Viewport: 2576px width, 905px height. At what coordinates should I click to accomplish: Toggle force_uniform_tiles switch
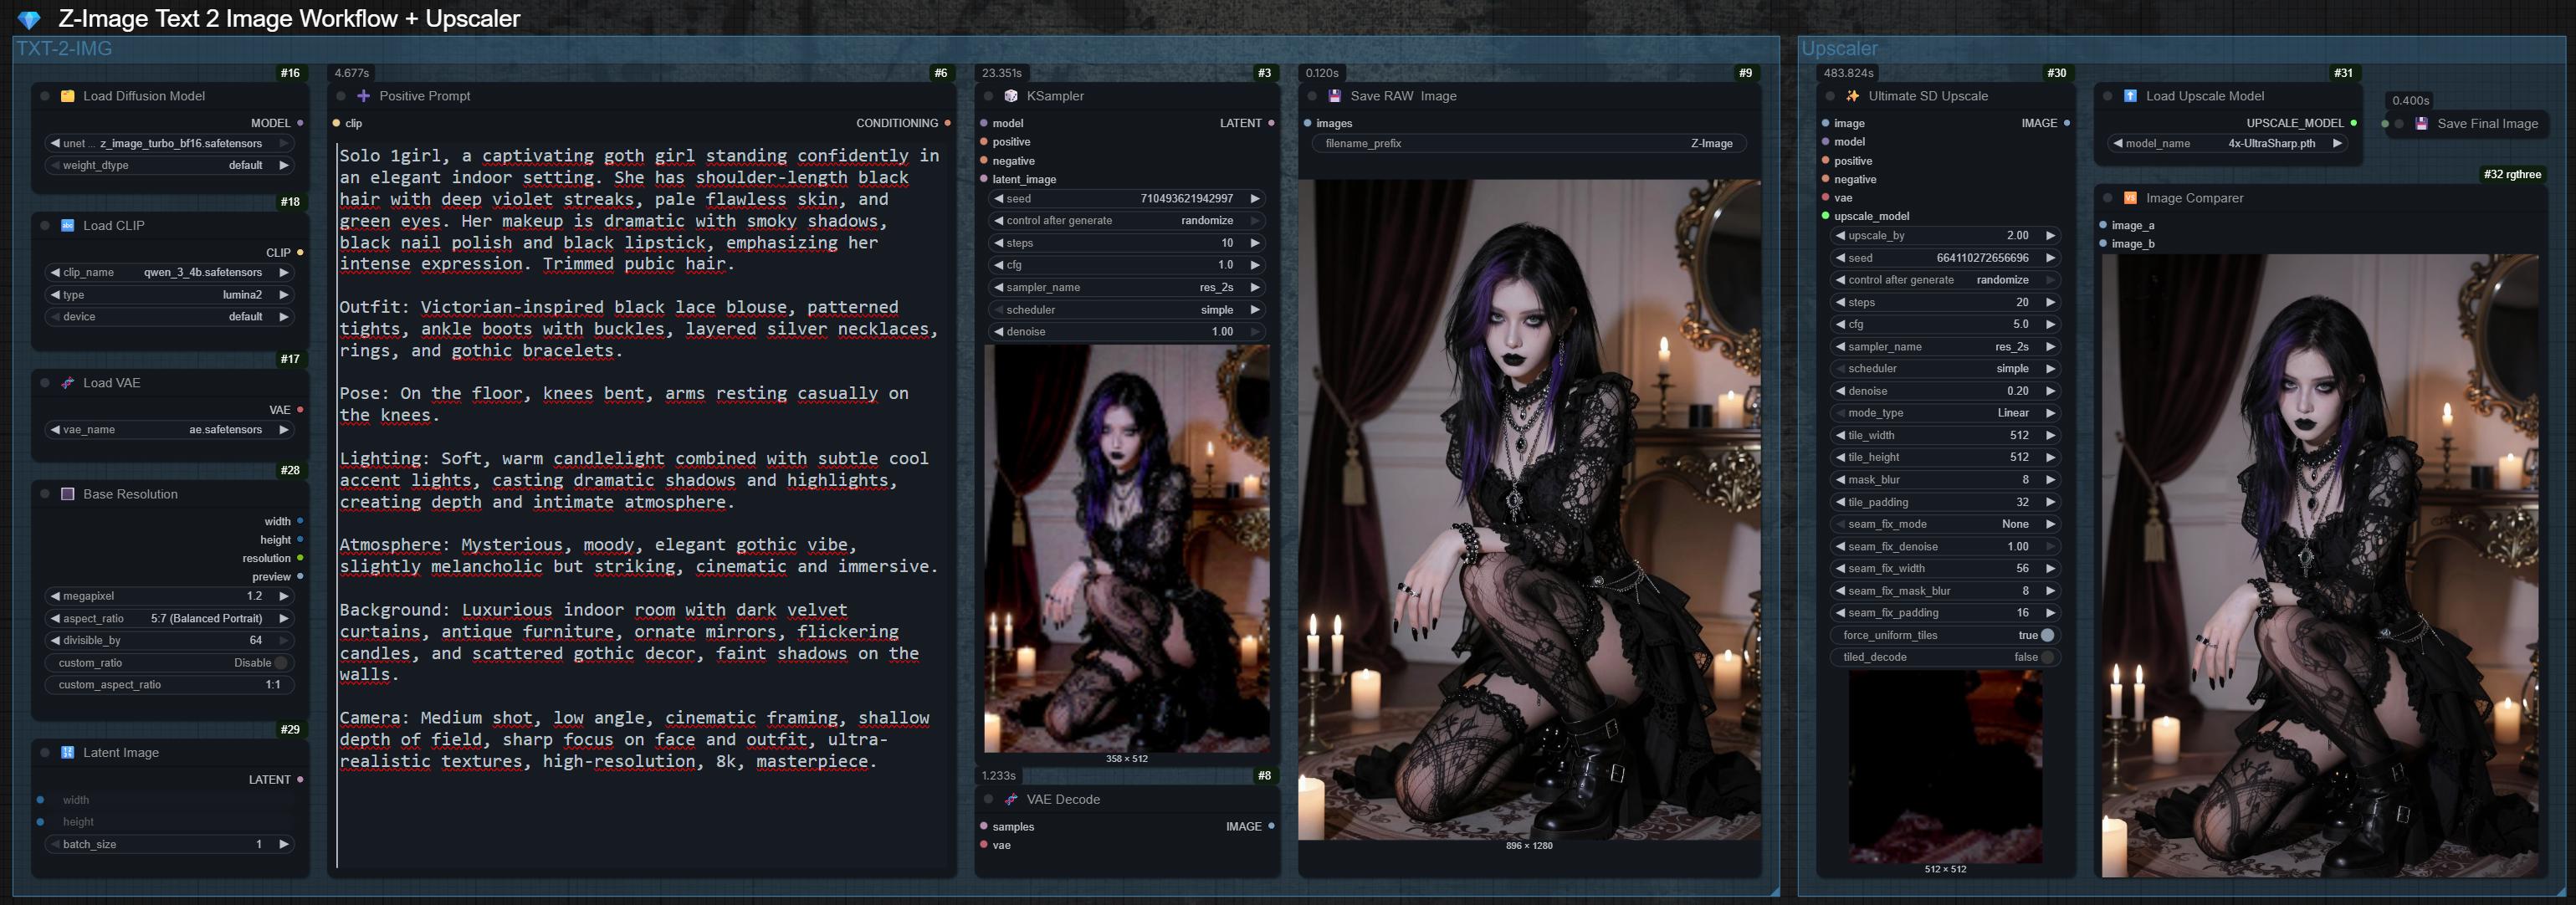2047,635
